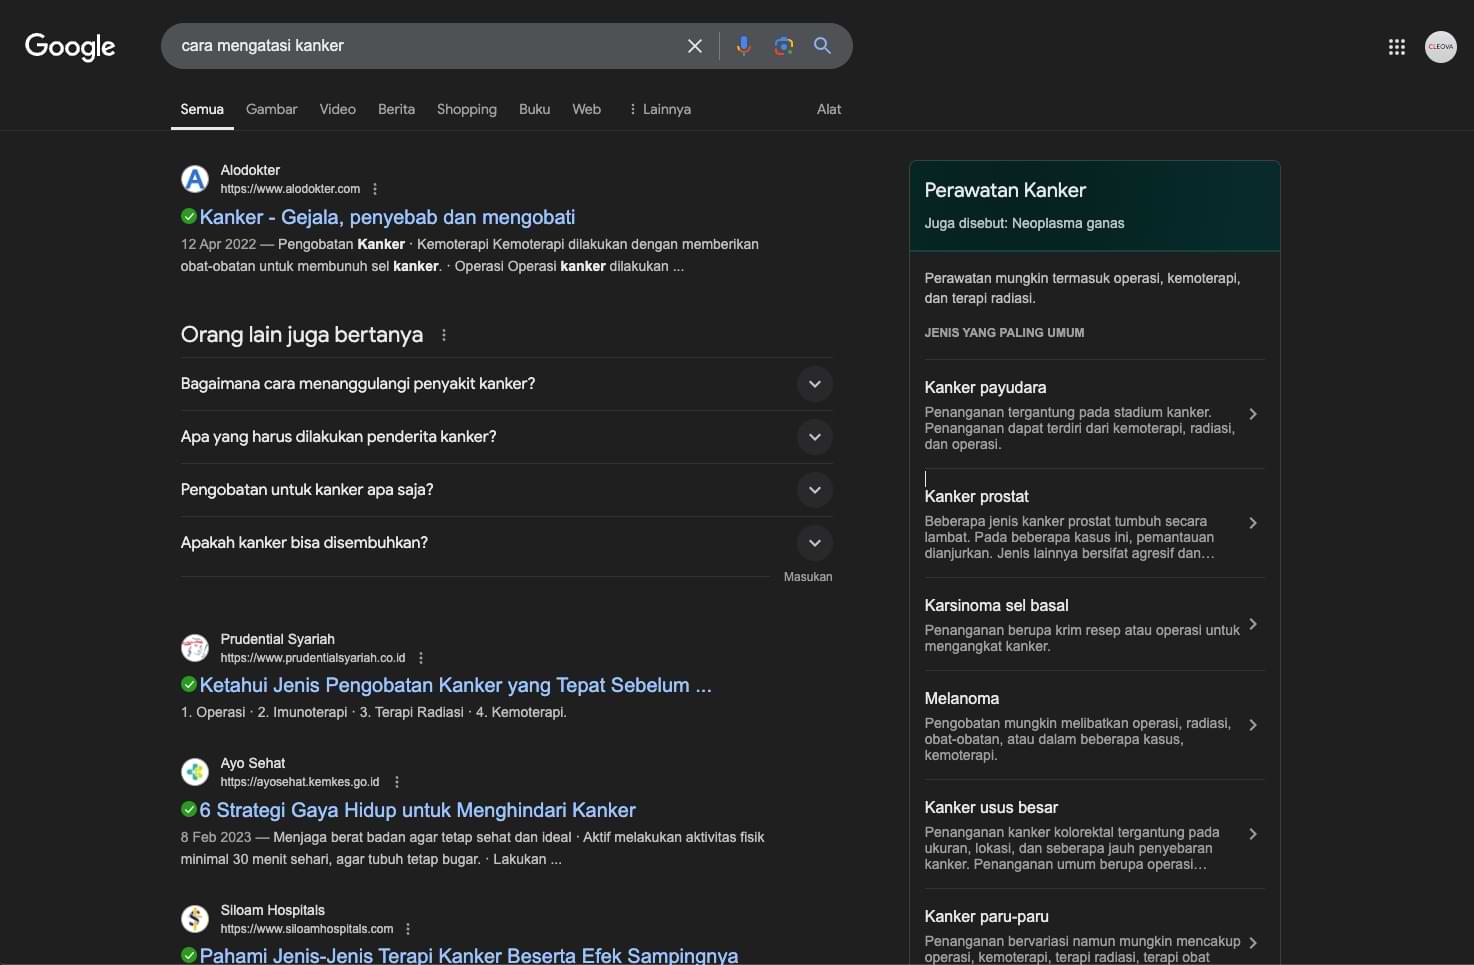Switch to the Video tab
Image resolution: width=1474 pixels, height=965 pixels.
point(338,109)
